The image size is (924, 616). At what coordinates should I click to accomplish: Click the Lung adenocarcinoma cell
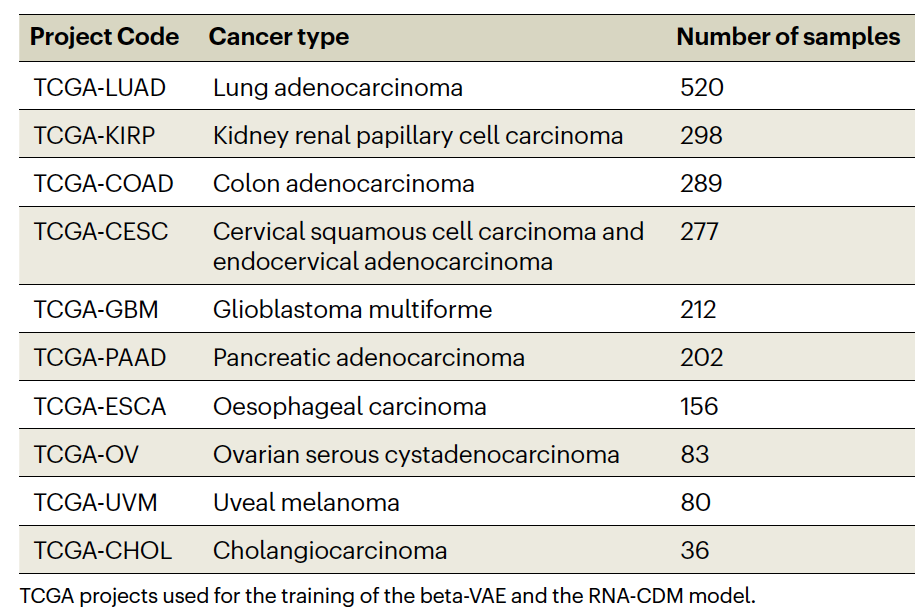tap(338, 88)
